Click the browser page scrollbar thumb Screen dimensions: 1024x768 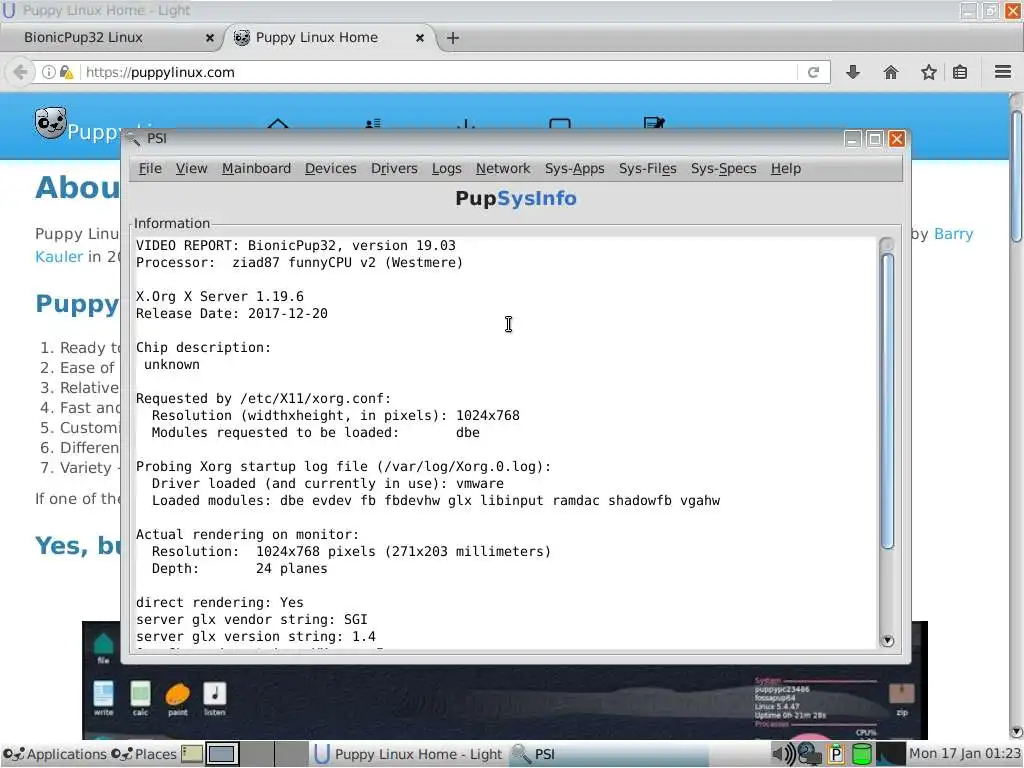1016,176
